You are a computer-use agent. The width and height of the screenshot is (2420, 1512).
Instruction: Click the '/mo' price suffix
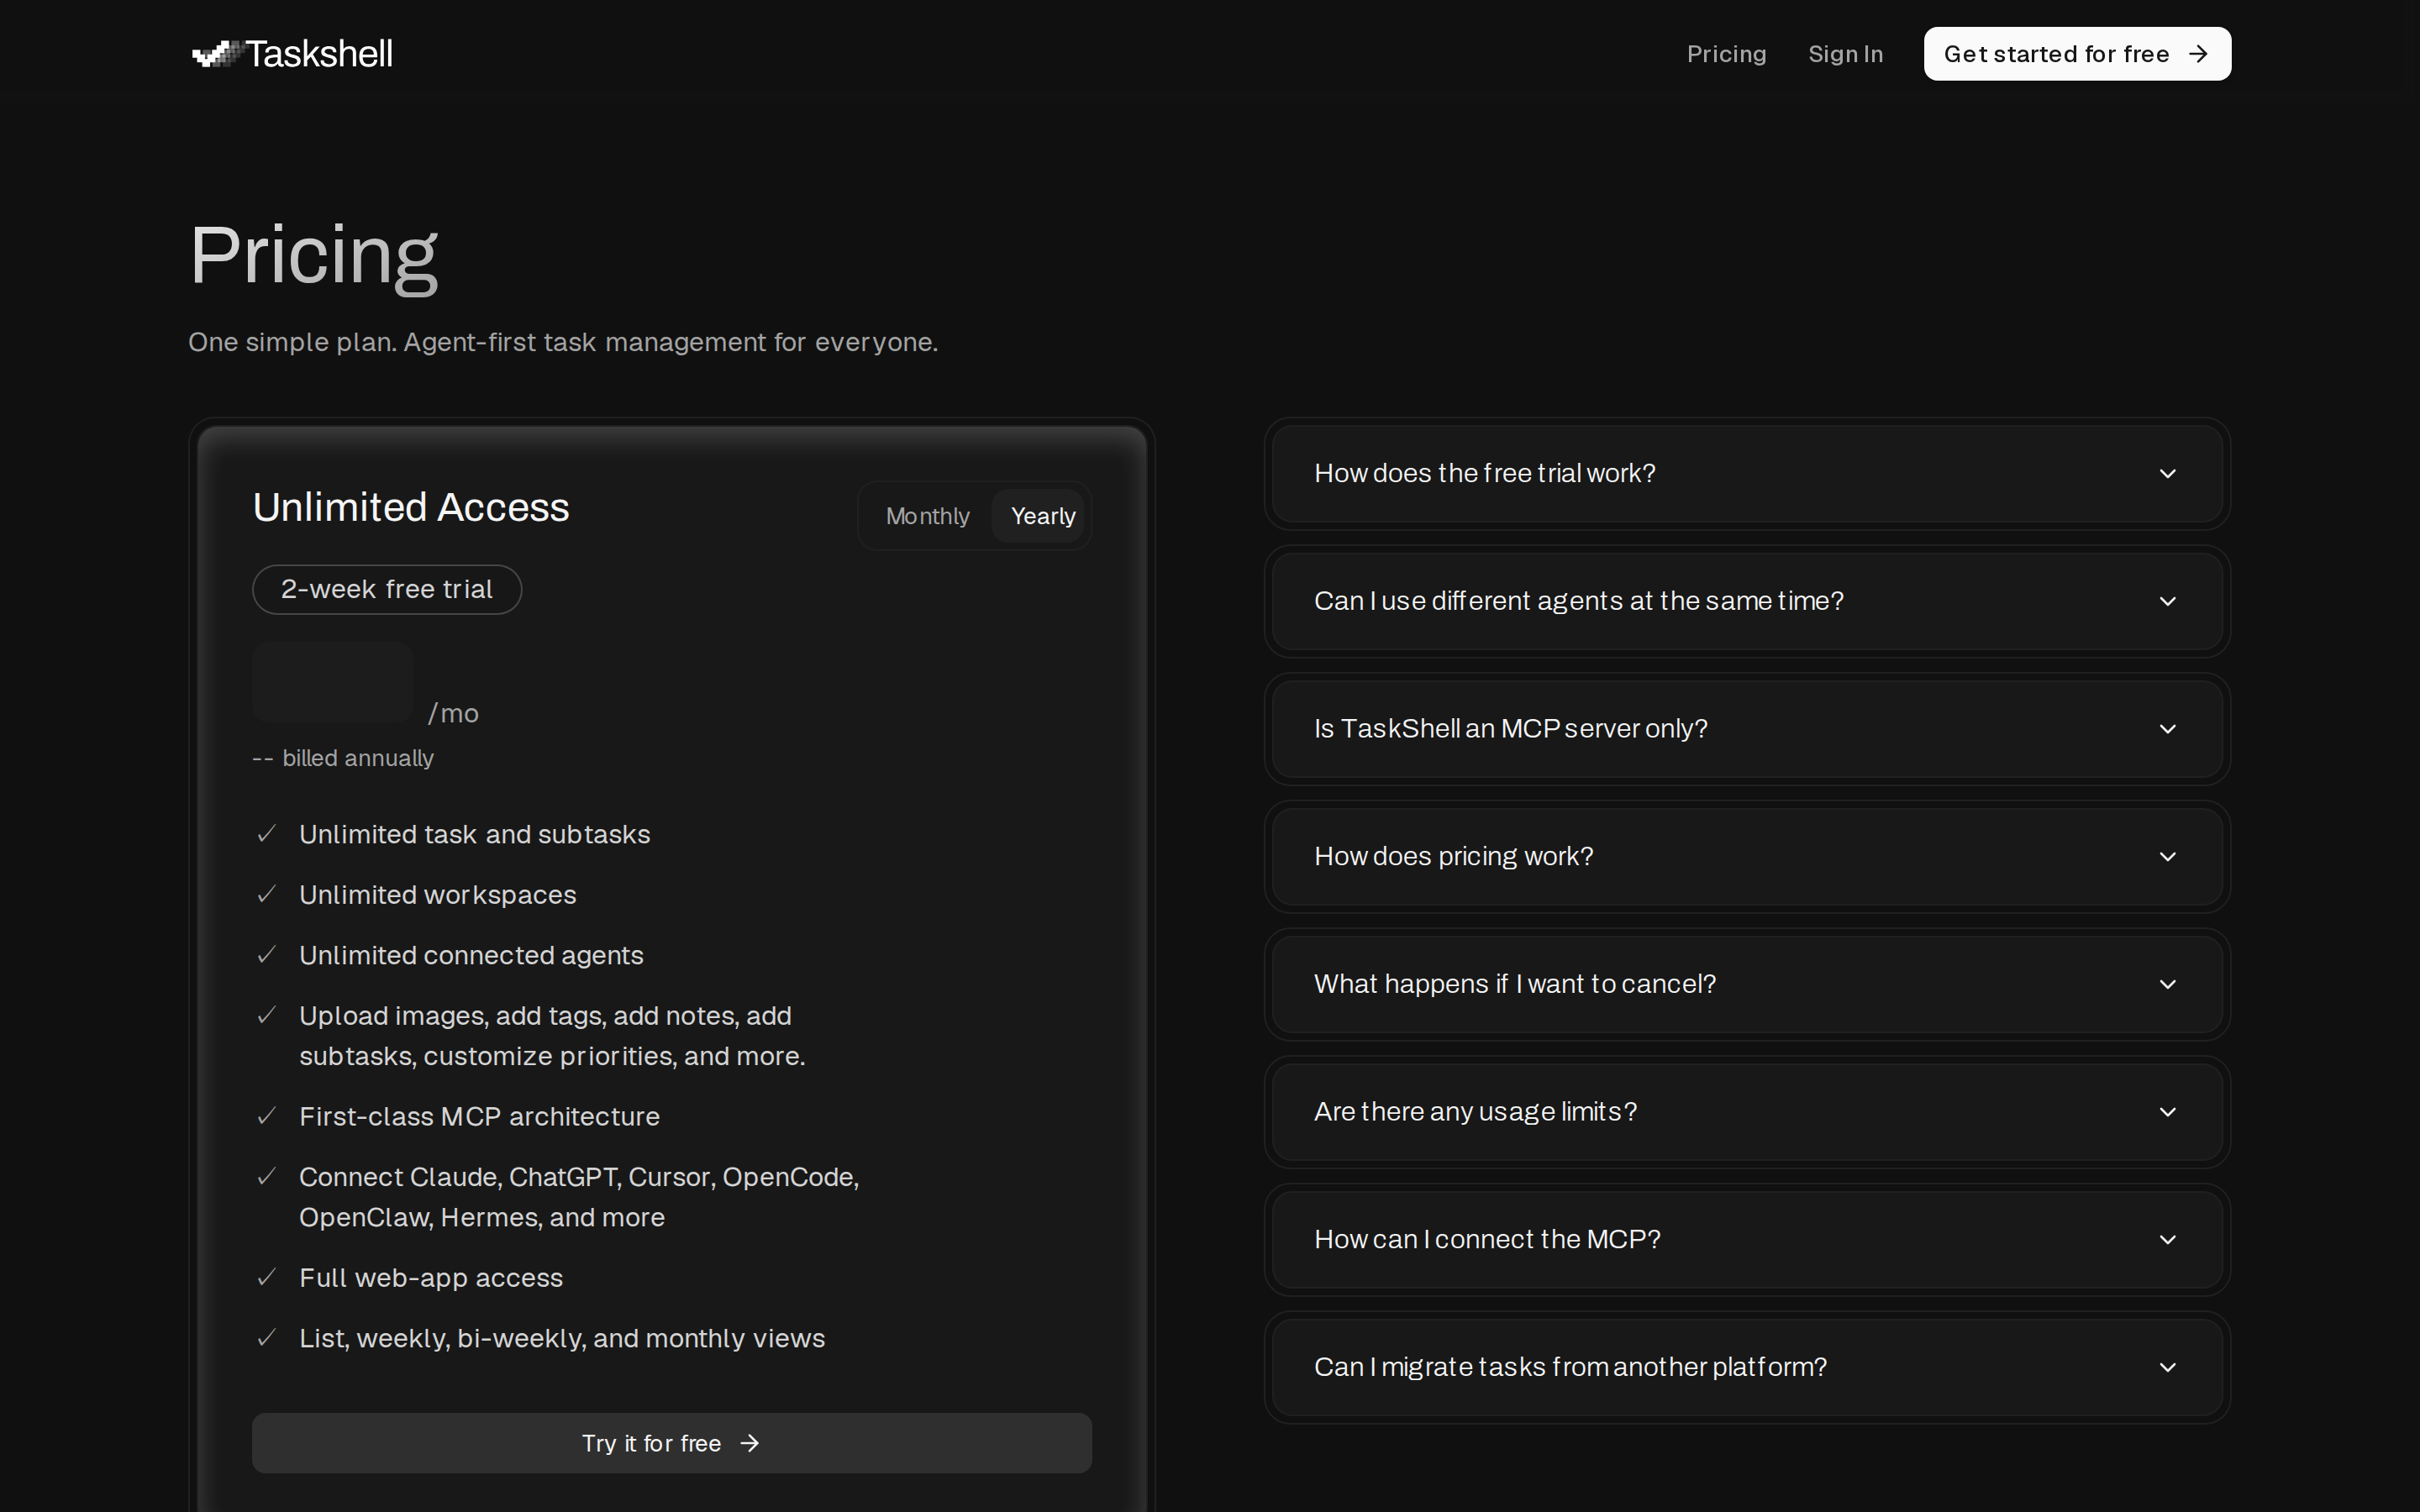coord(453,713)
